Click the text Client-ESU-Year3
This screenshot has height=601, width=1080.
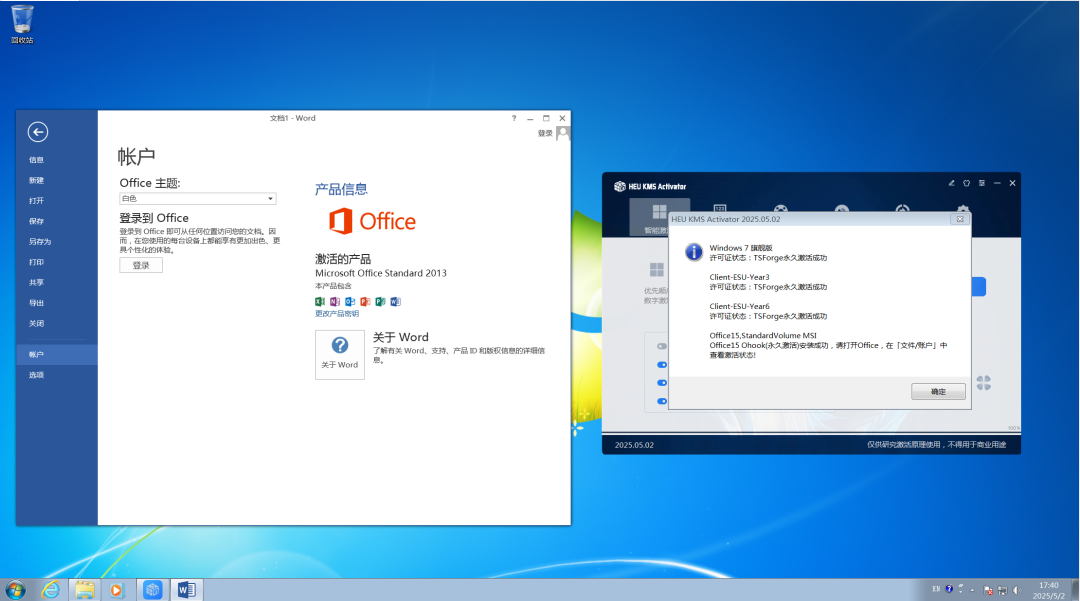740,277
